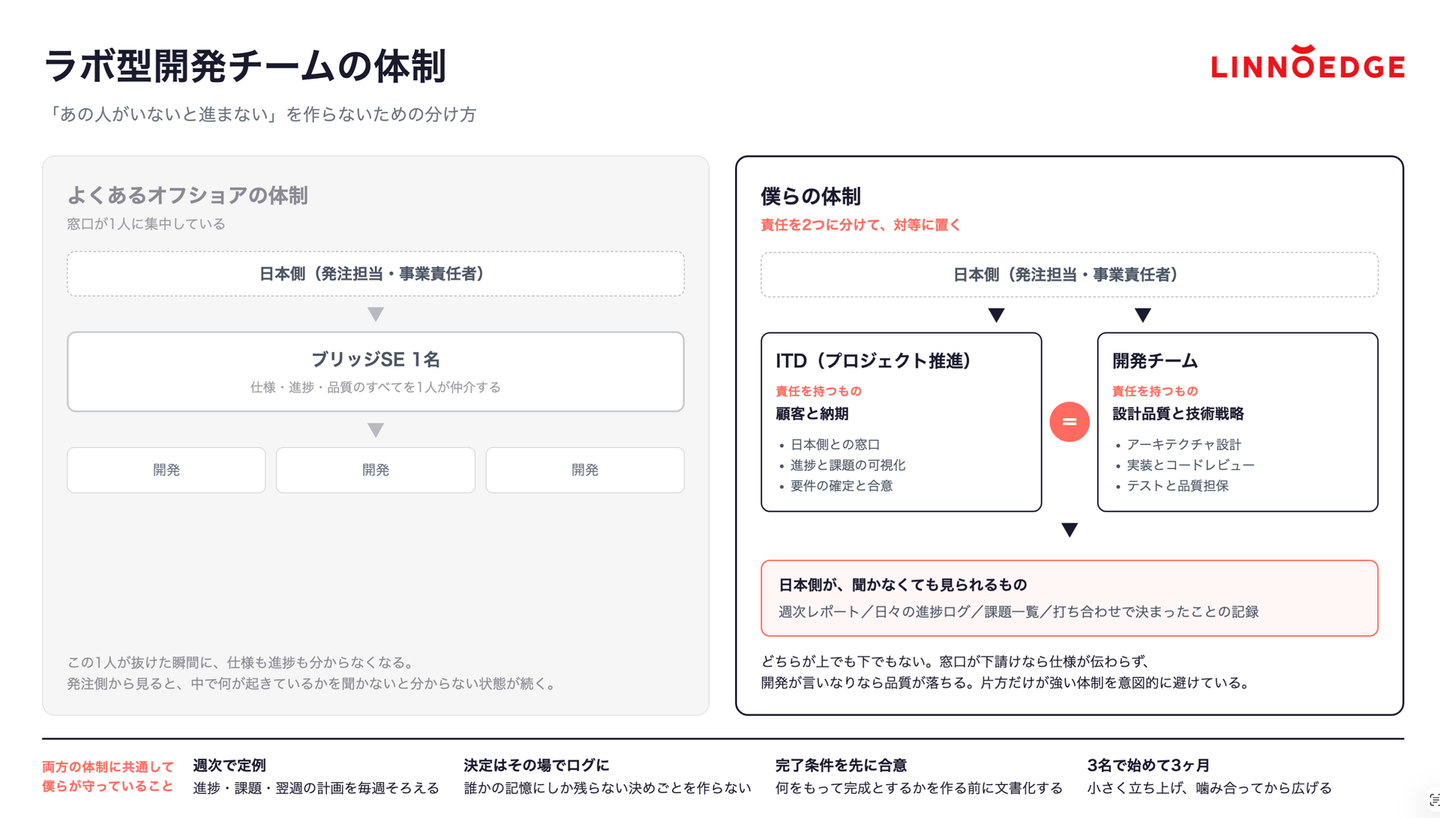The image size is (1440, 818).
Task: Click the text 窓口が1人に集中している
Action: pos(146,224)
